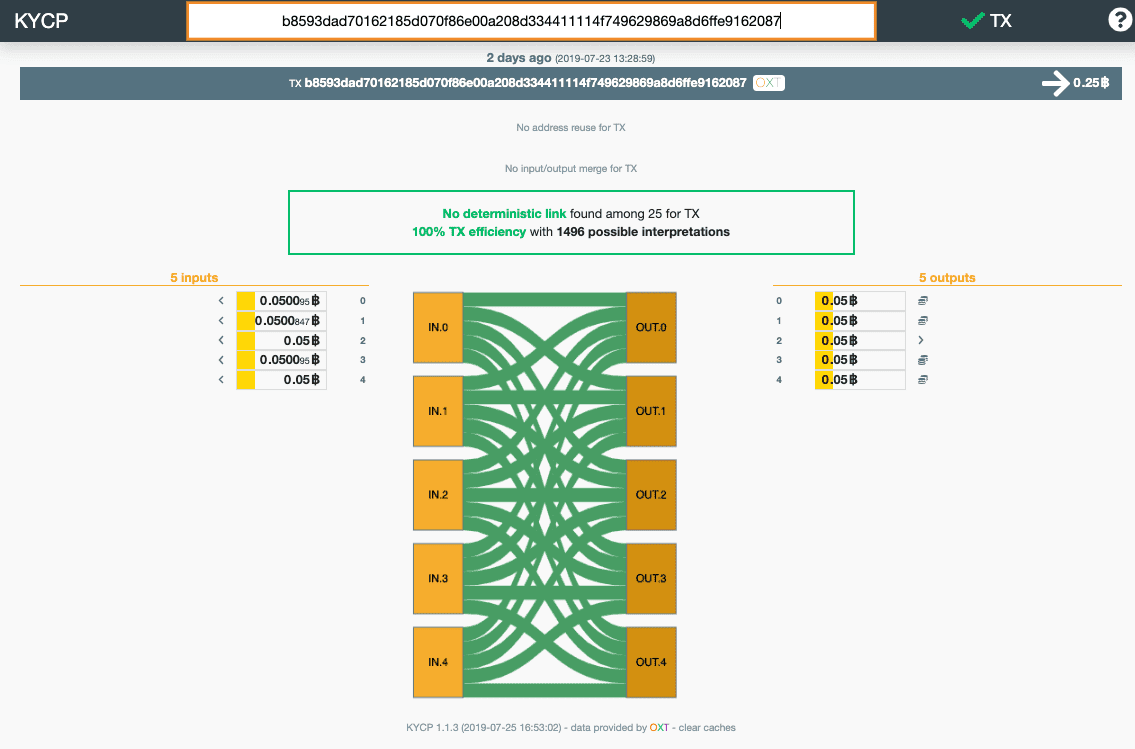The height and width of the screenshot is (749, 1135).
Task: Click the unspent coins icon for output 4
Action: 923,379
